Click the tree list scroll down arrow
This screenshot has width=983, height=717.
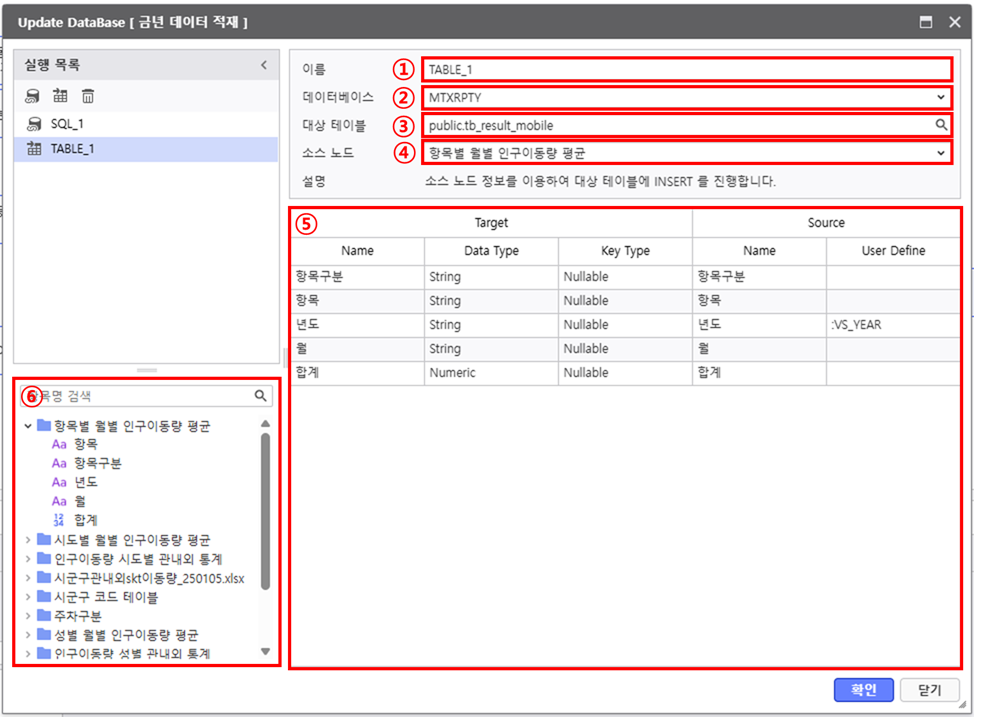pyautogui.click(x=265, y=652)
